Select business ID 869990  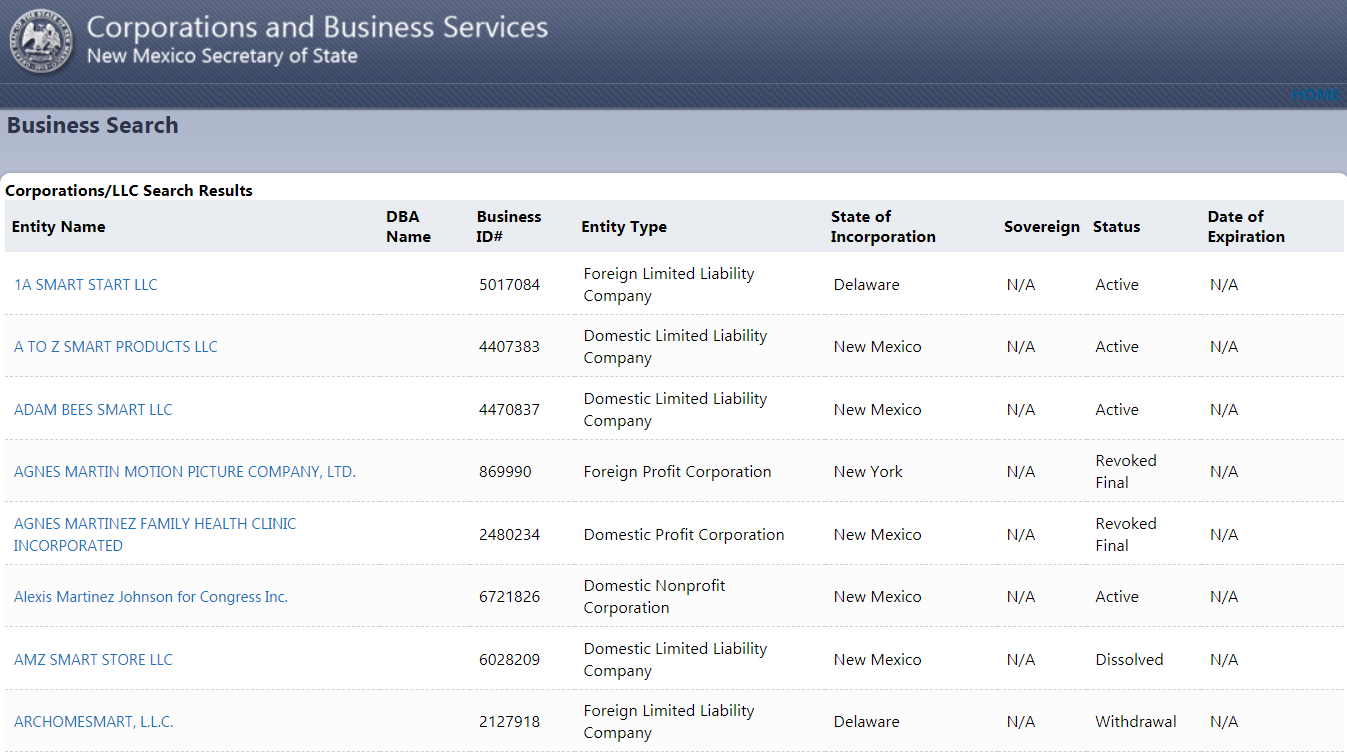tap(505, 472)
